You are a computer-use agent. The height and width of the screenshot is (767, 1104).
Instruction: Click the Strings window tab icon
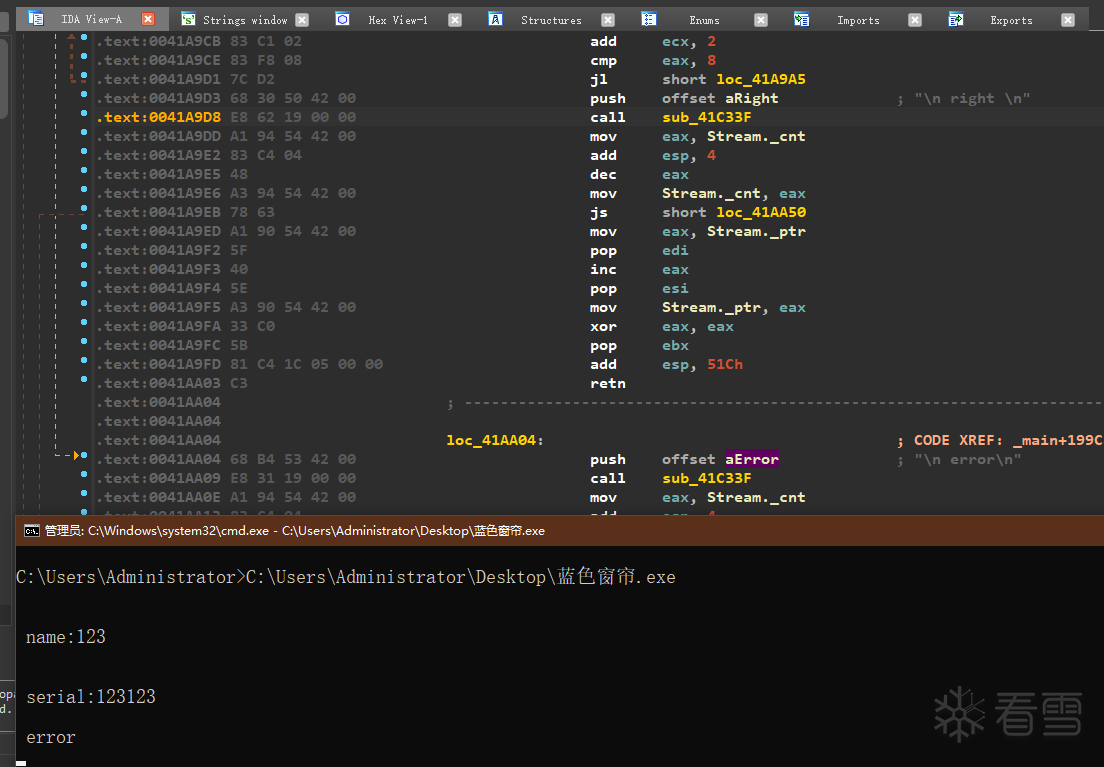click(x=188, y=19)
